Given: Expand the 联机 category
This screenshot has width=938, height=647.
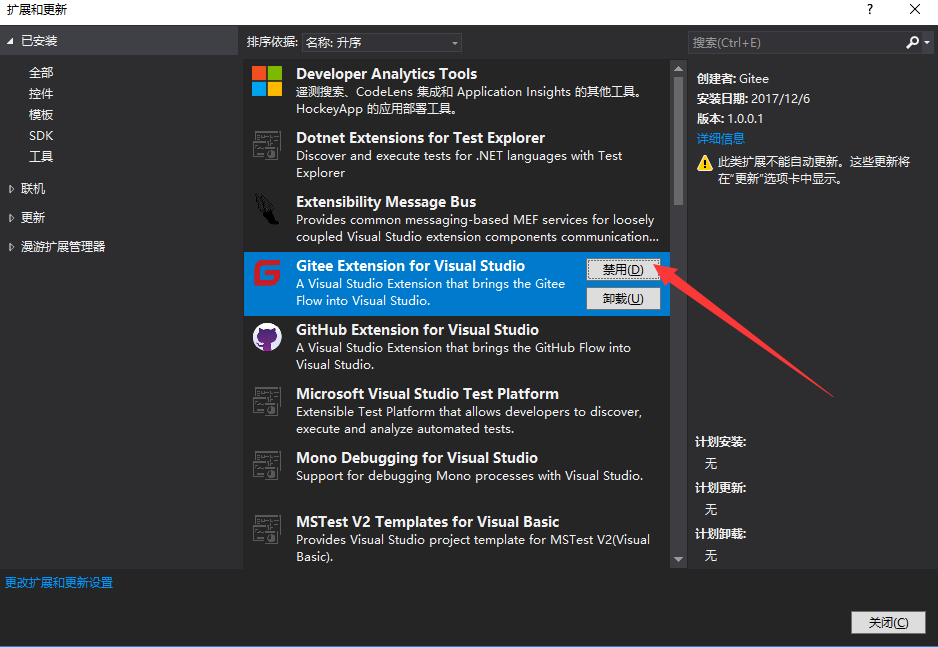Looking at the screenshot, I should tap(11, 189).
